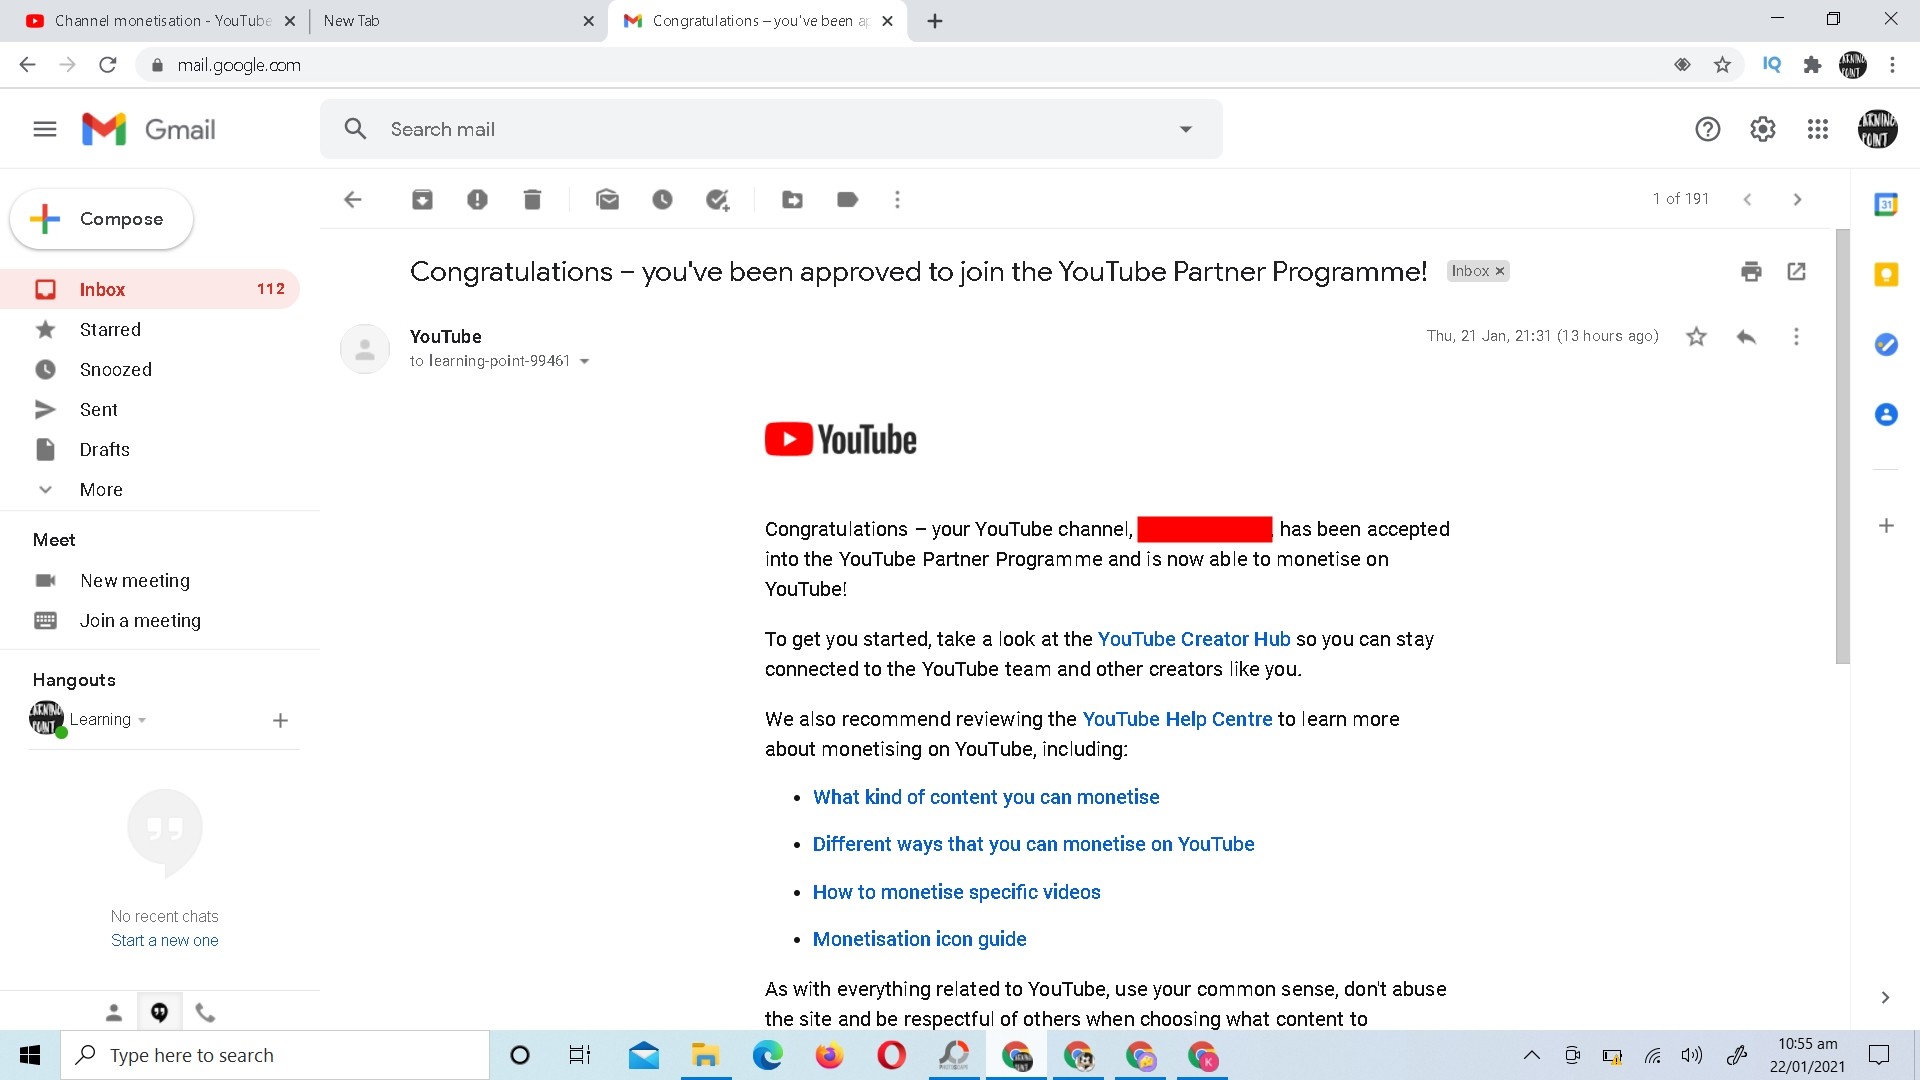Open Keep side panel
The height and width of the screenshot is (1080, 1920).
[x=1886, y=274]
